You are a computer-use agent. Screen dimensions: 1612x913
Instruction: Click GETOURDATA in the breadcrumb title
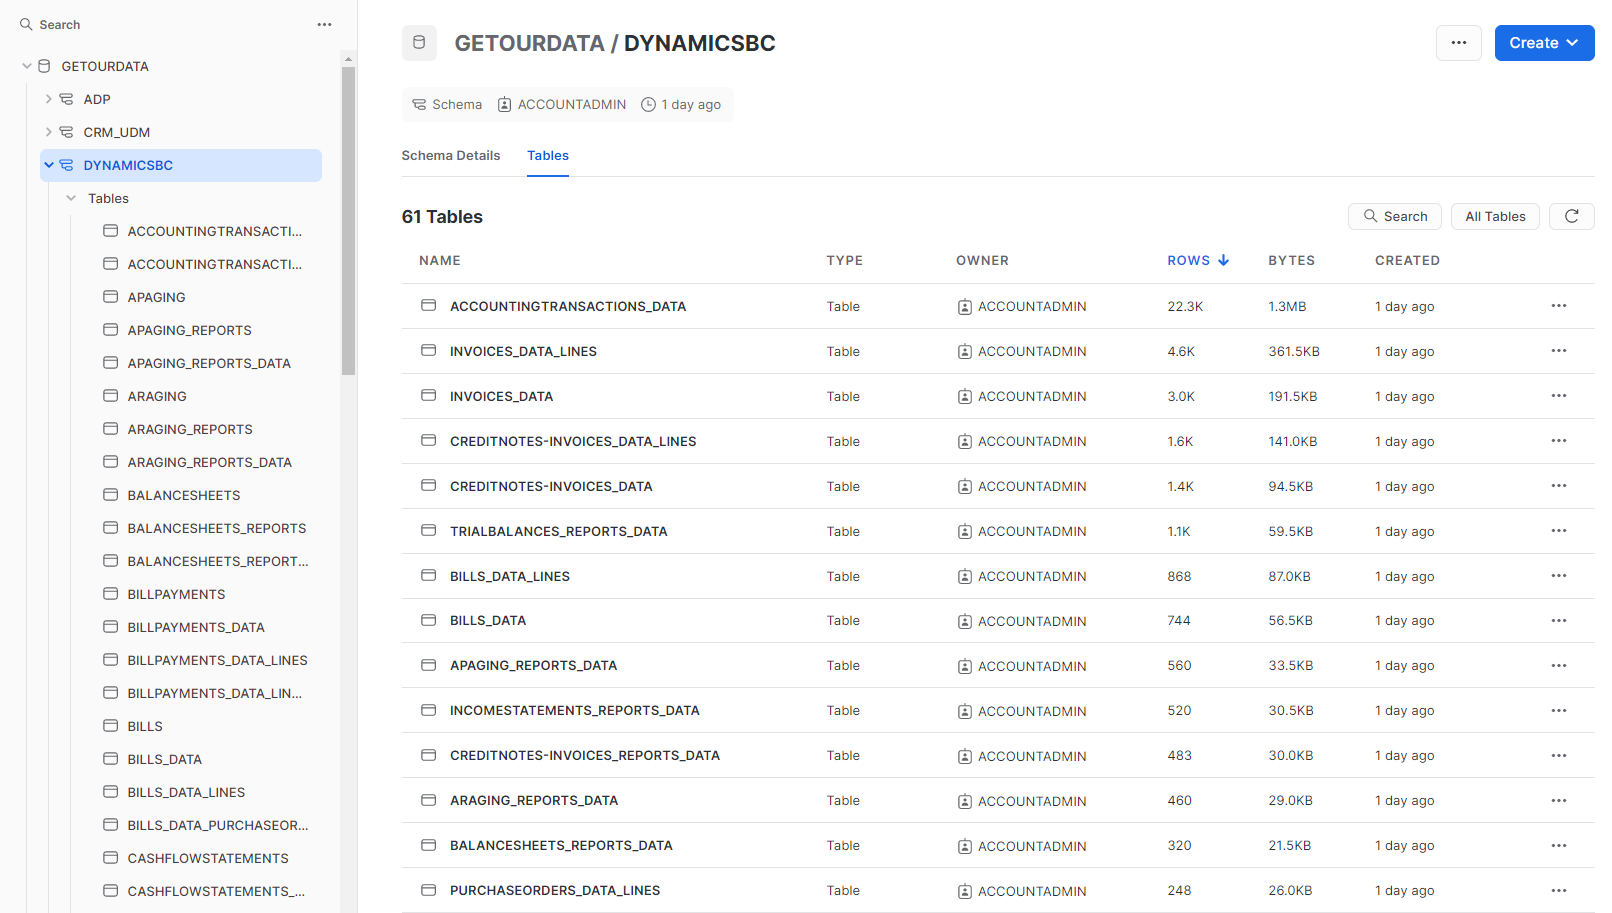pyautogui.click(x=529, y=43)
